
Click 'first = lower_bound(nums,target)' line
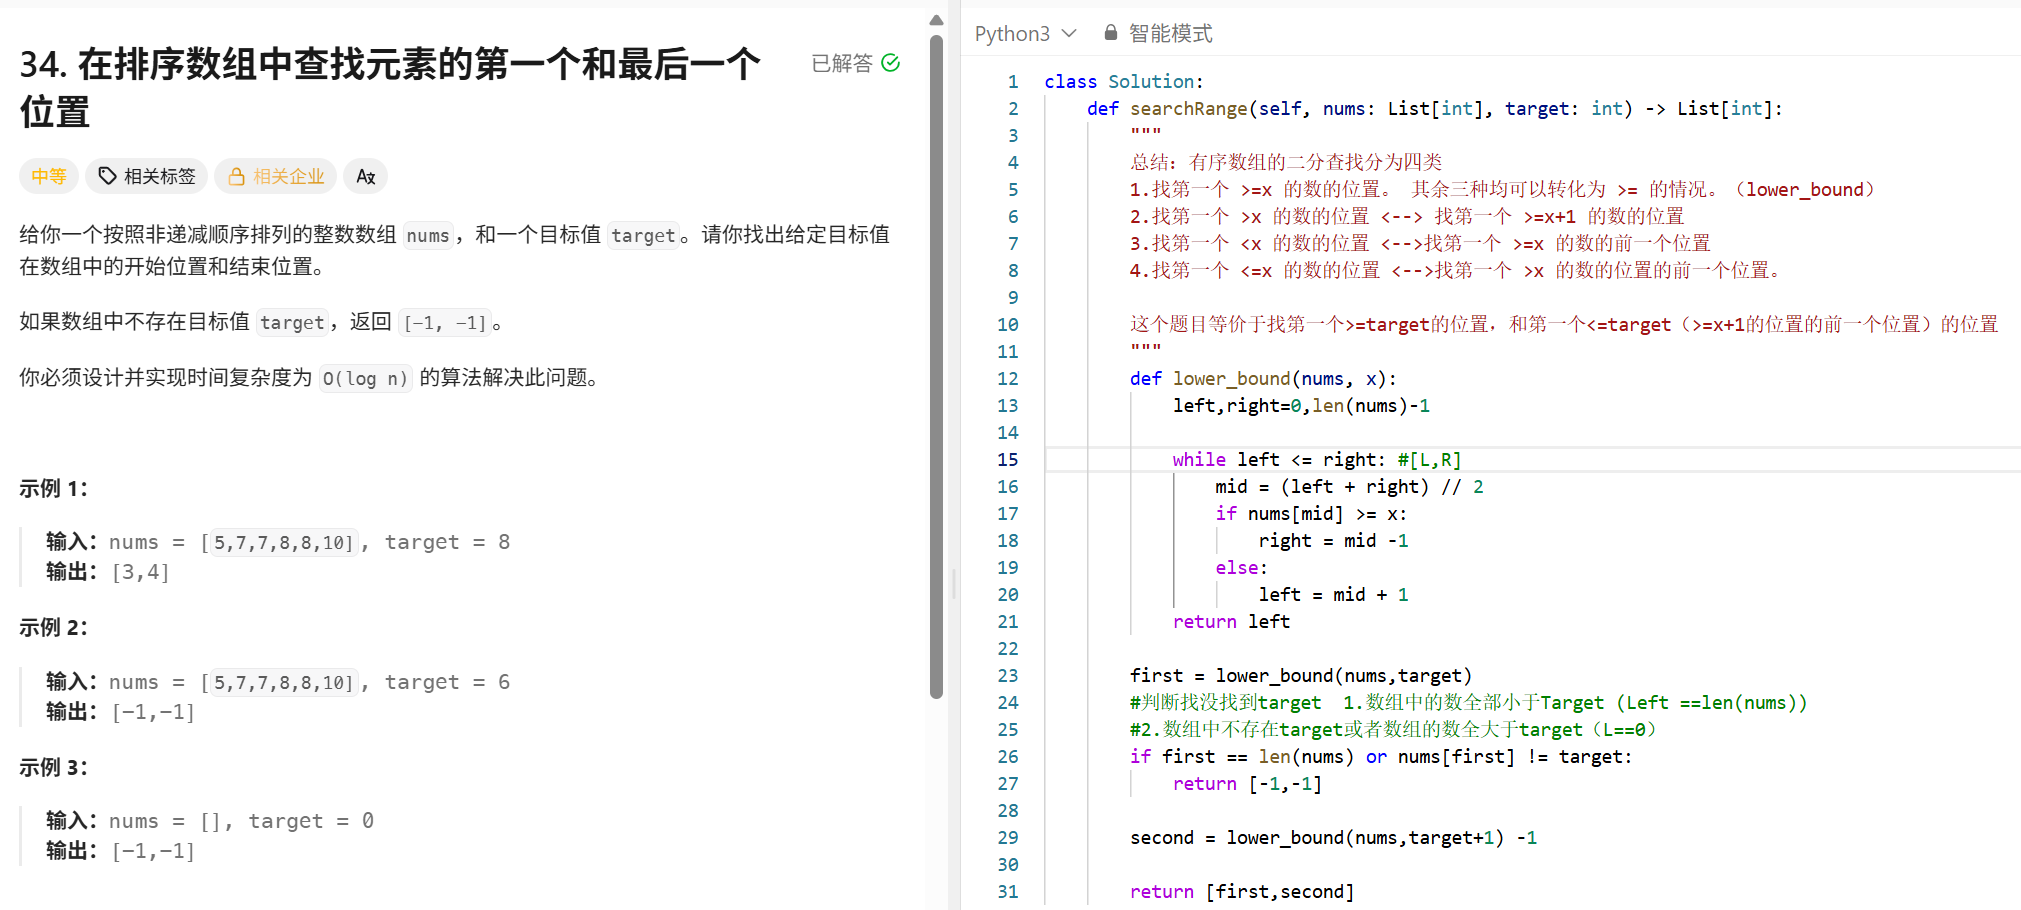[1301, 676]
